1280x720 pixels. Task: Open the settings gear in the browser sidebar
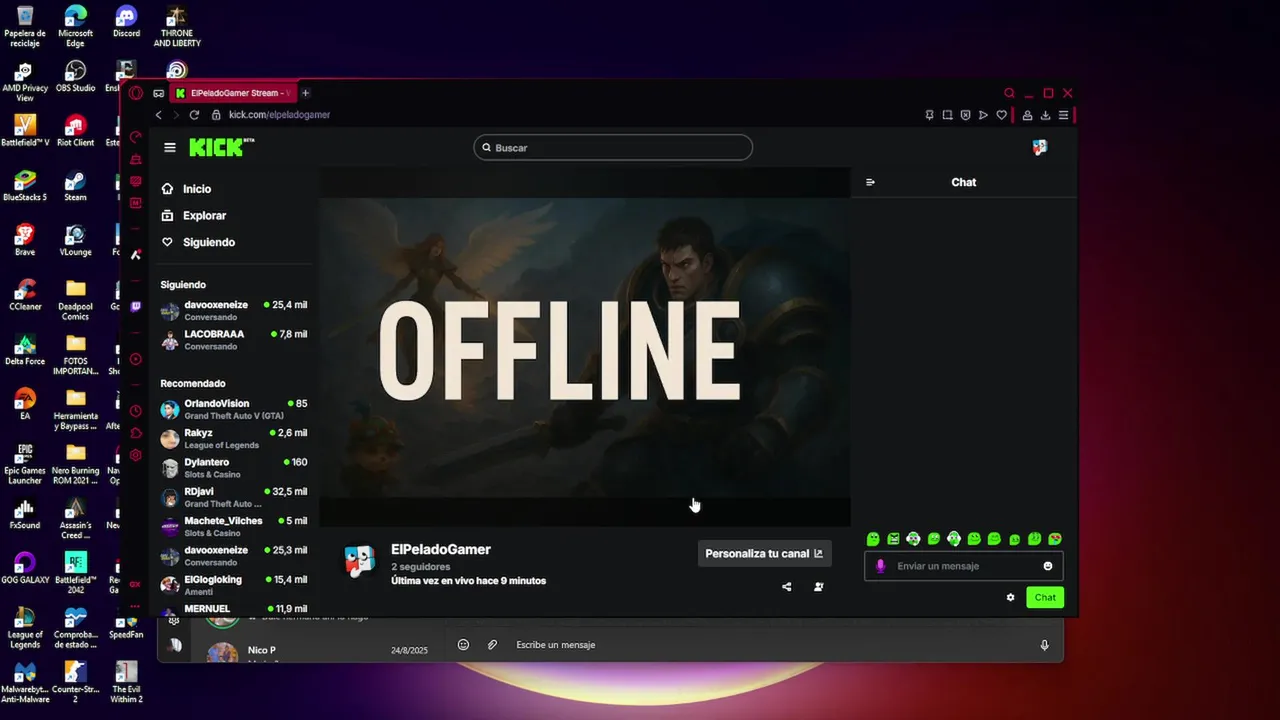point(136,455)
